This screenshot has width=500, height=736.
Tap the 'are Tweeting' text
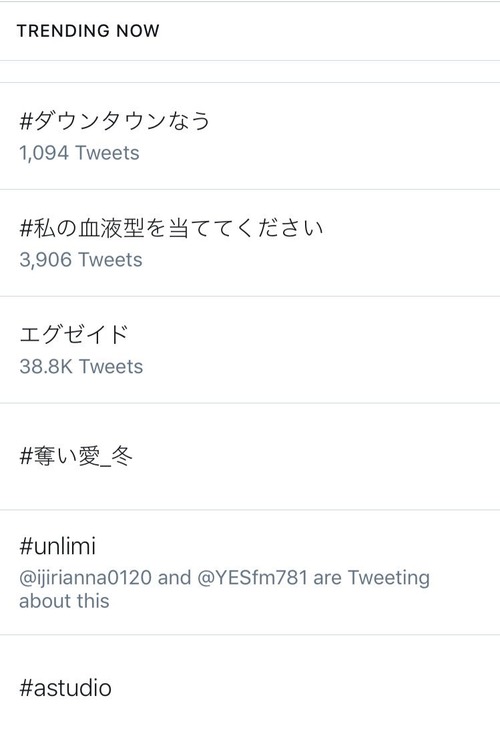click(x=371, y=578)
